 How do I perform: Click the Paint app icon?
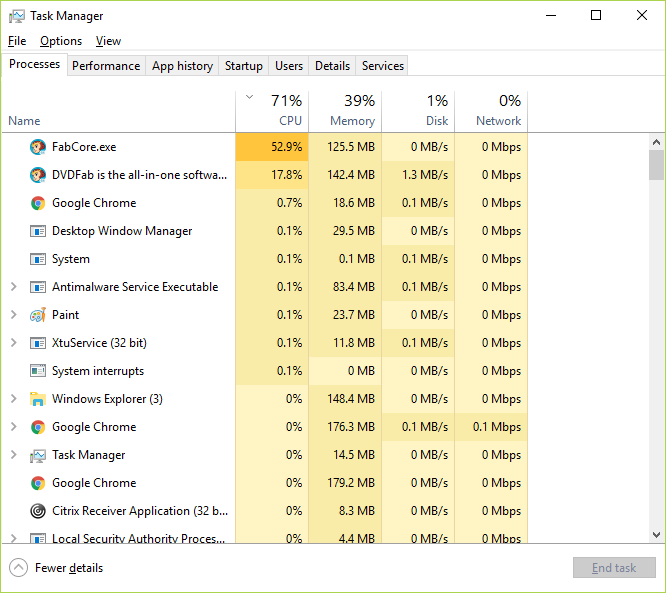coord(38,315)
